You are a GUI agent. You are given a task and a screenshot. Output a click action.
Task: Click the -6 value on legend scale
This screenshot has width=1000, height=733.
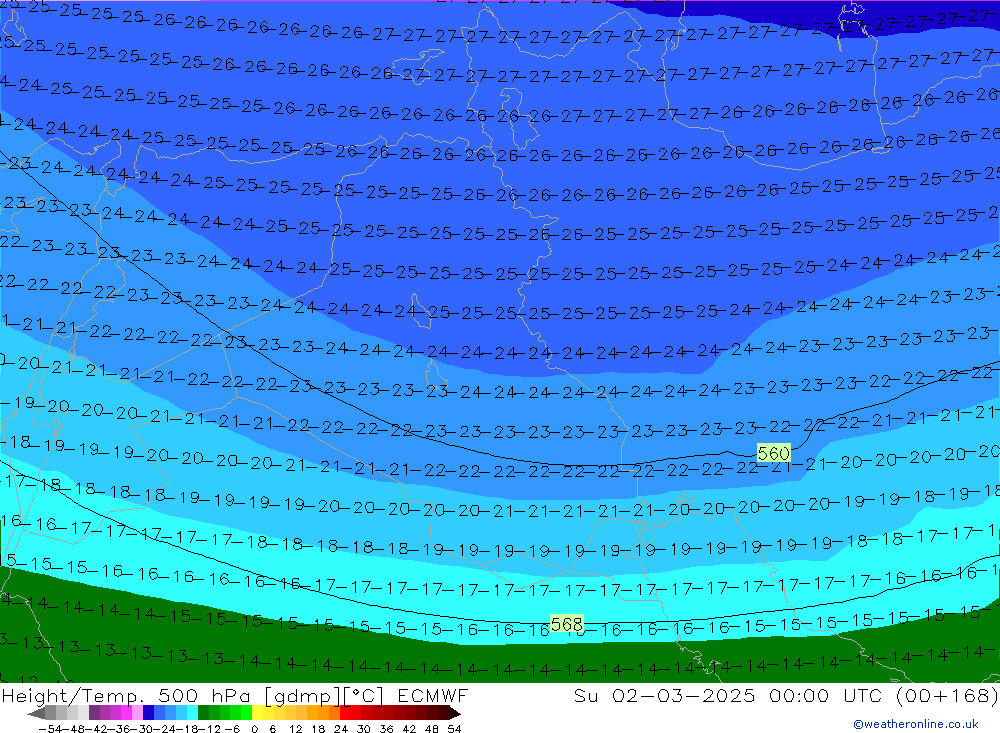click(x=232, y=729)
